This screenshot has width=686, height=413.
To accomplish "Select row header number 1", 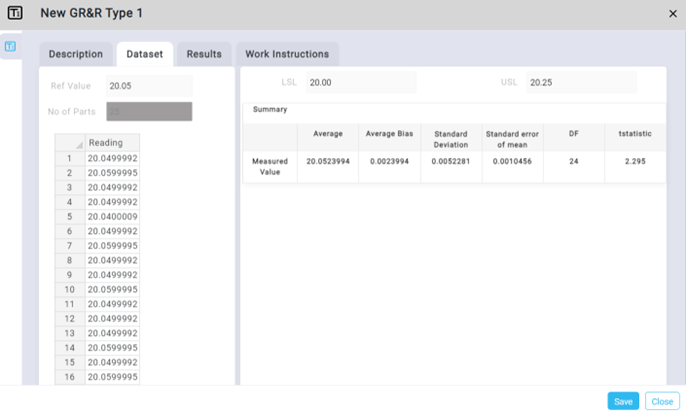I will pos(70,158).
